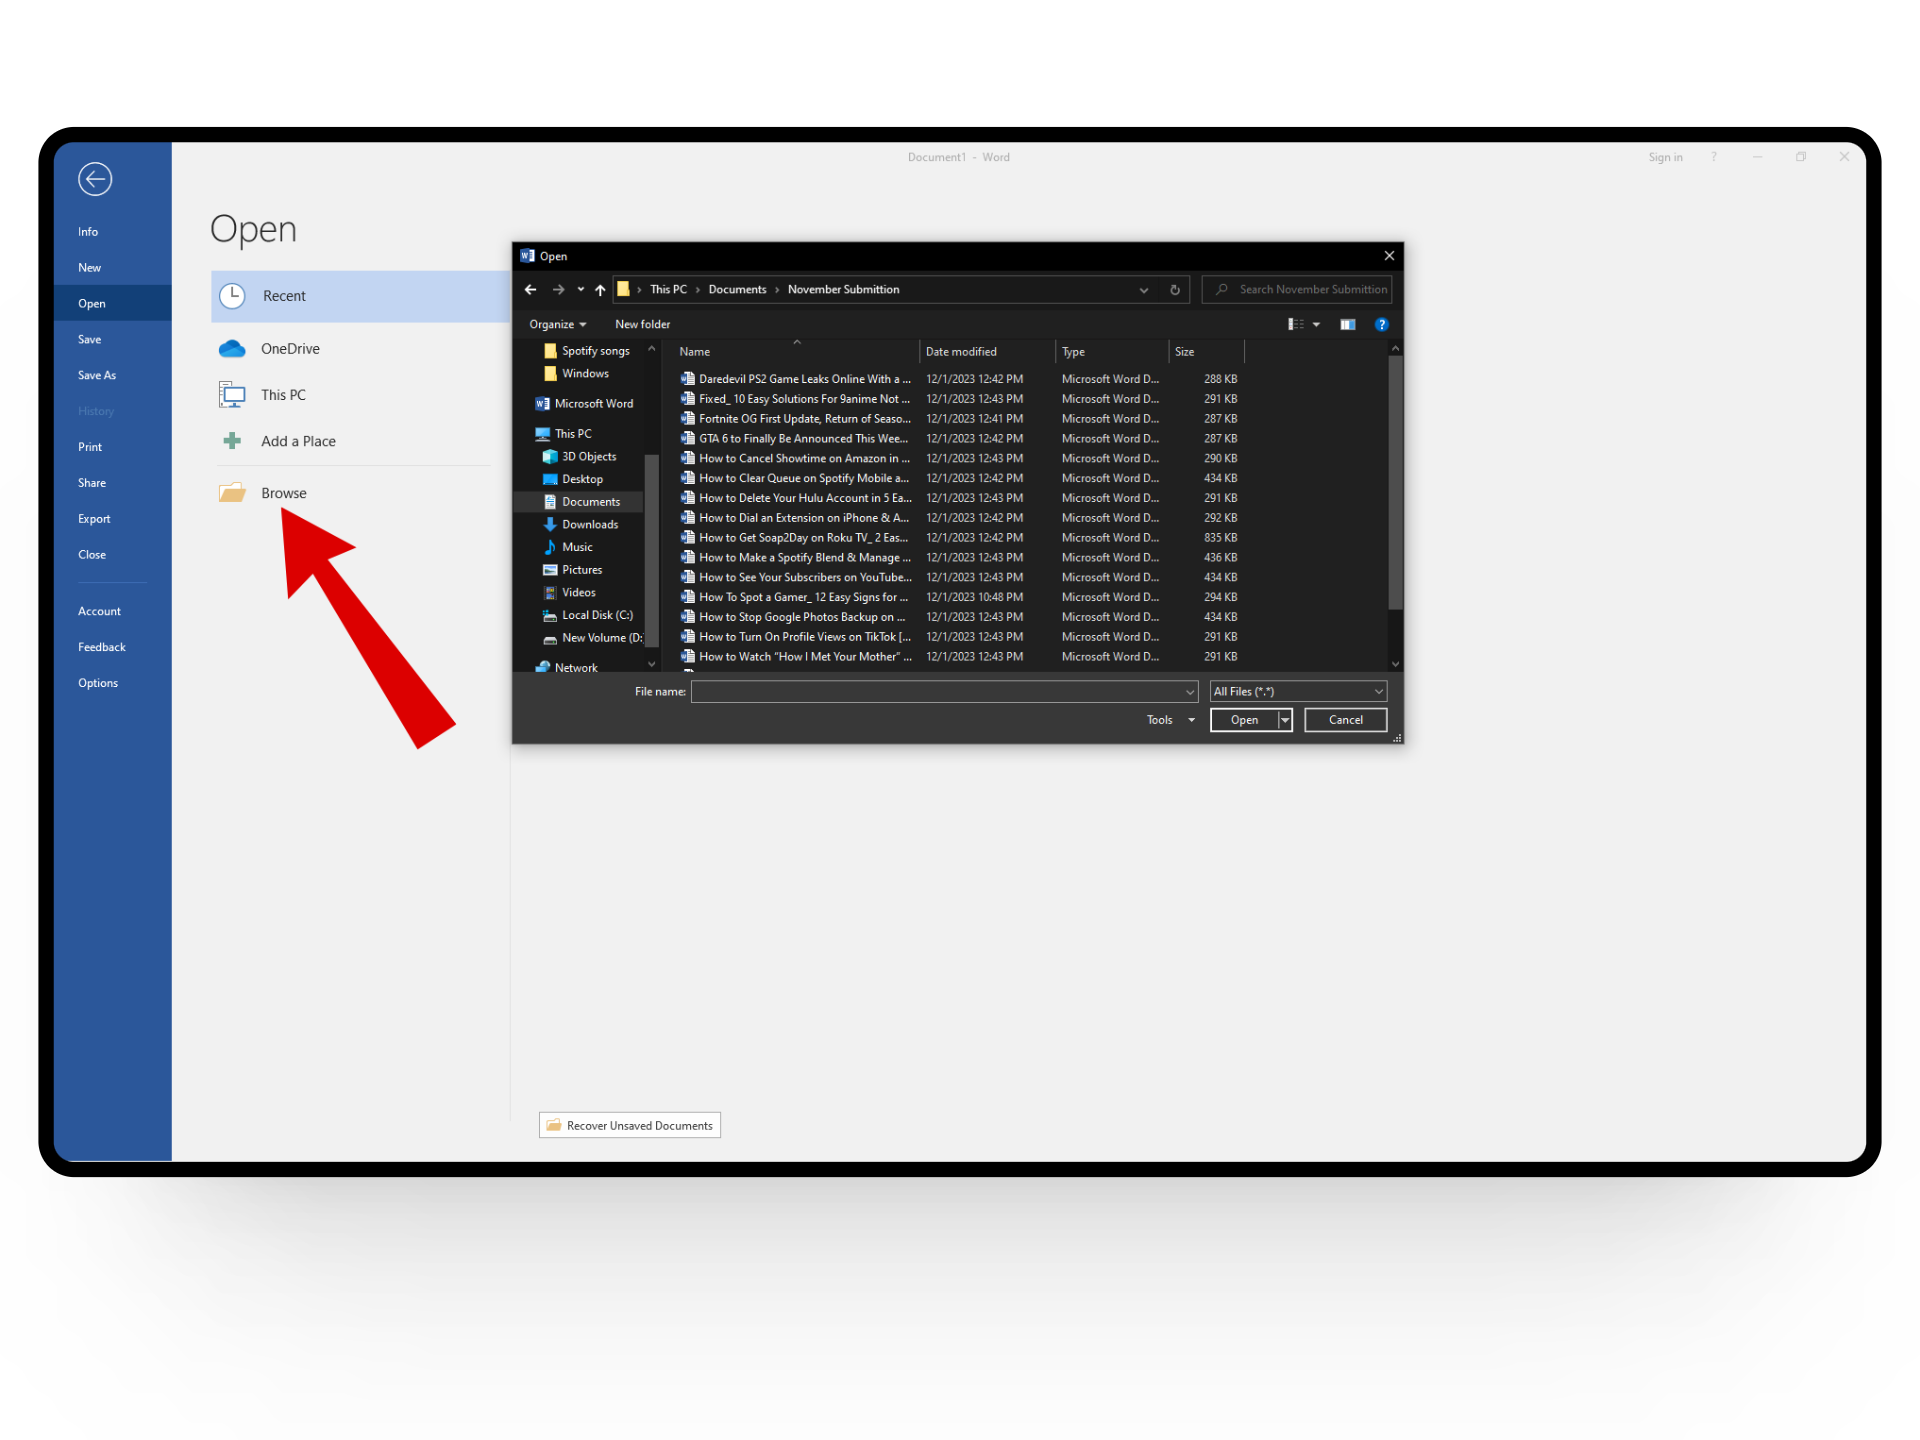This screenshot has width=1920, height=1440.
Task: Toggle the preview pane icon
Action: pyautogui.click(x=1347, y=324)
